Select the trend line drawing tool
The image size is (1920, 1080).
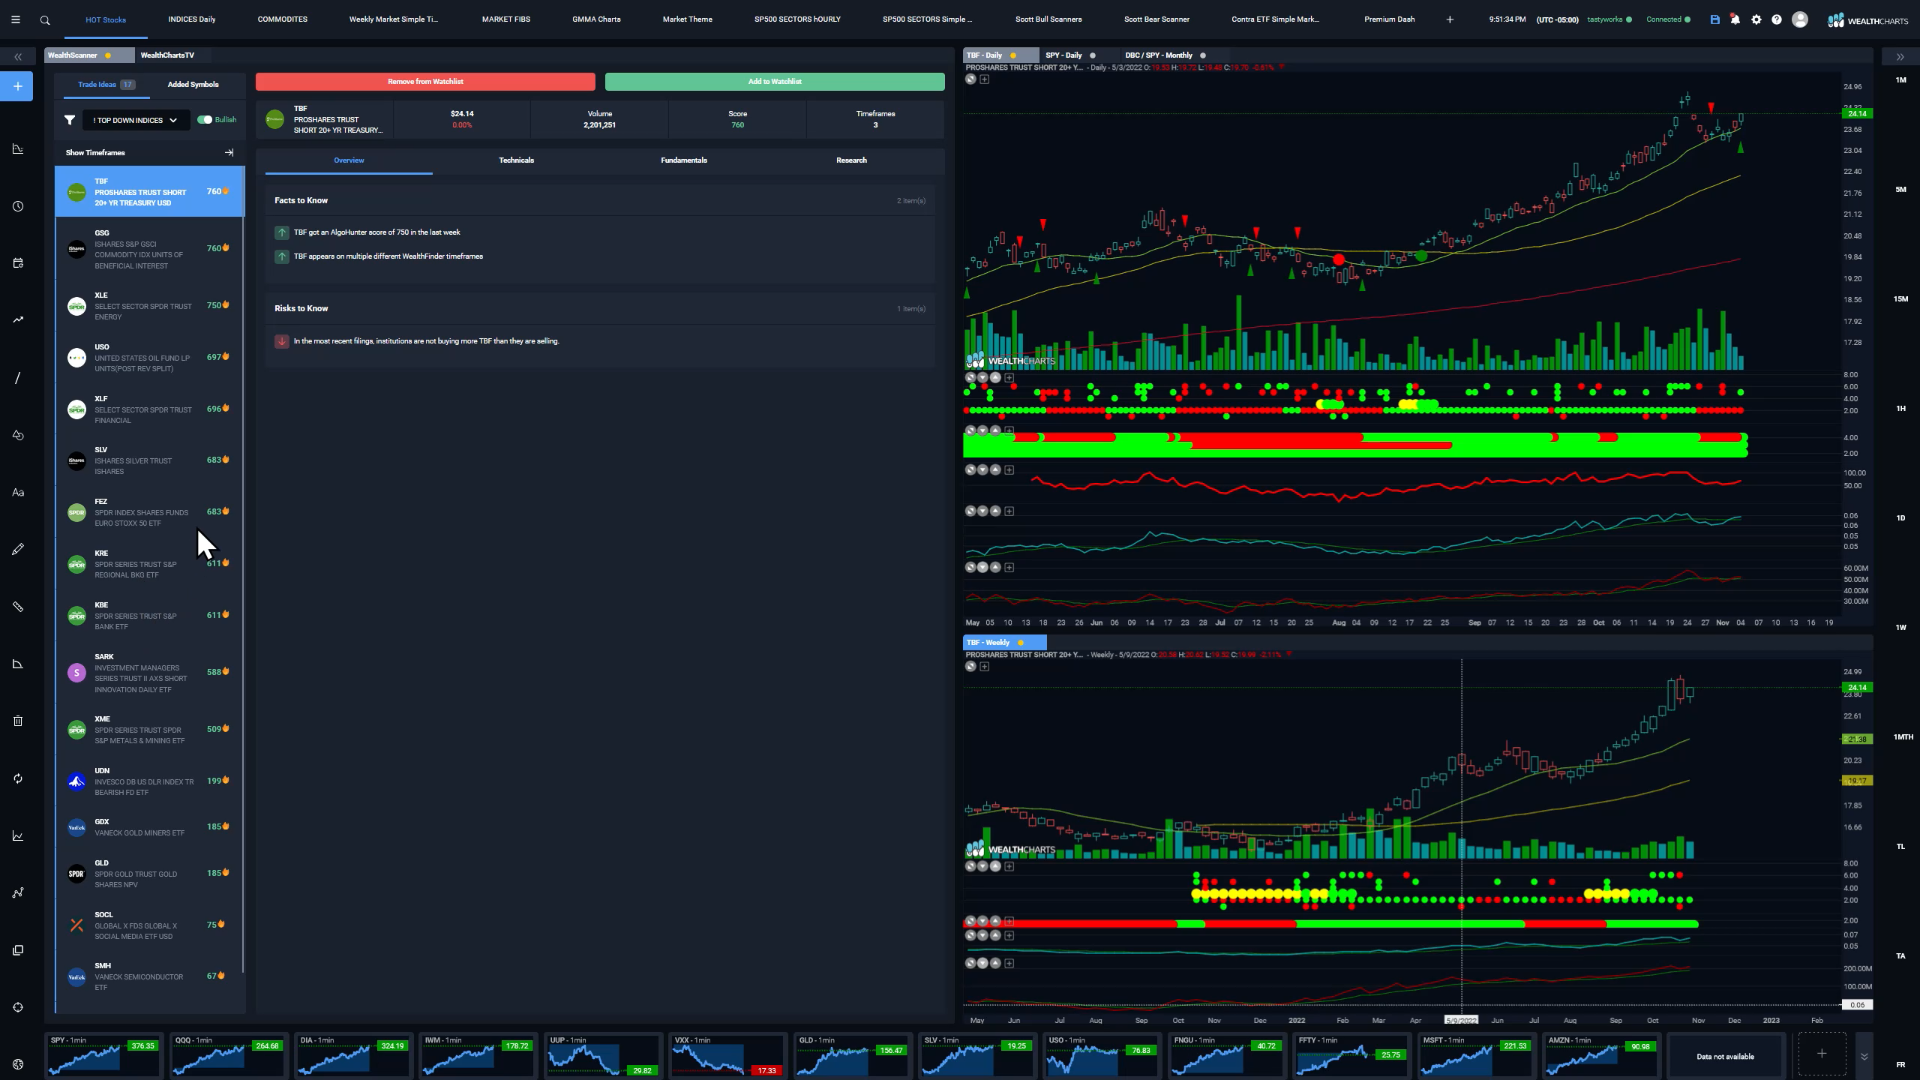pos(17,378)
